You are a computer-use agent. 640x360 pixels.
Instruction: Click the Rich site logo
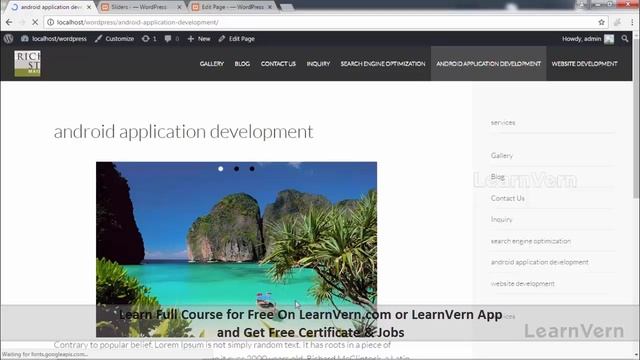[27, 63]
